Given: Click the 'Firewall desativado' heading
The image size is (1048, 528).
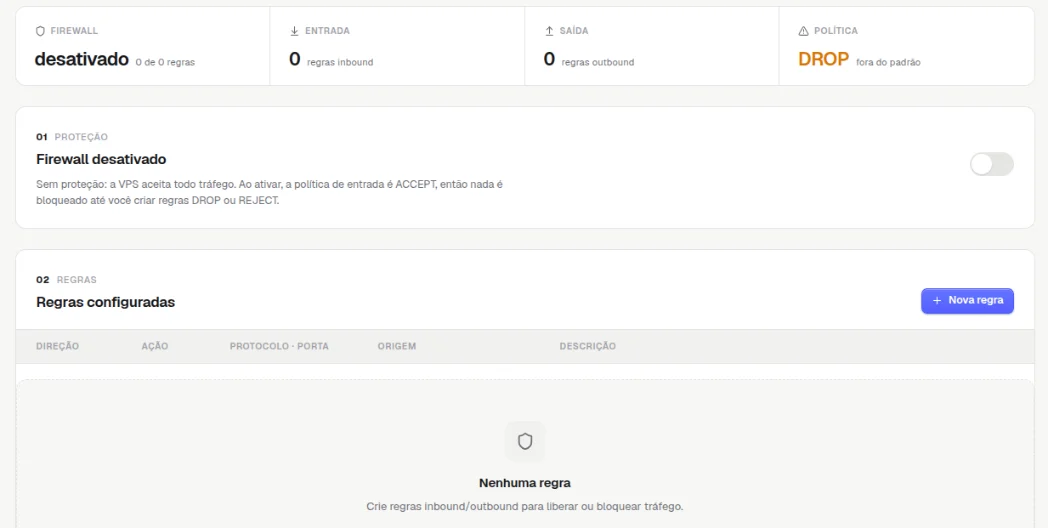Looking at the screenshot, I should [x=101, y=159].
